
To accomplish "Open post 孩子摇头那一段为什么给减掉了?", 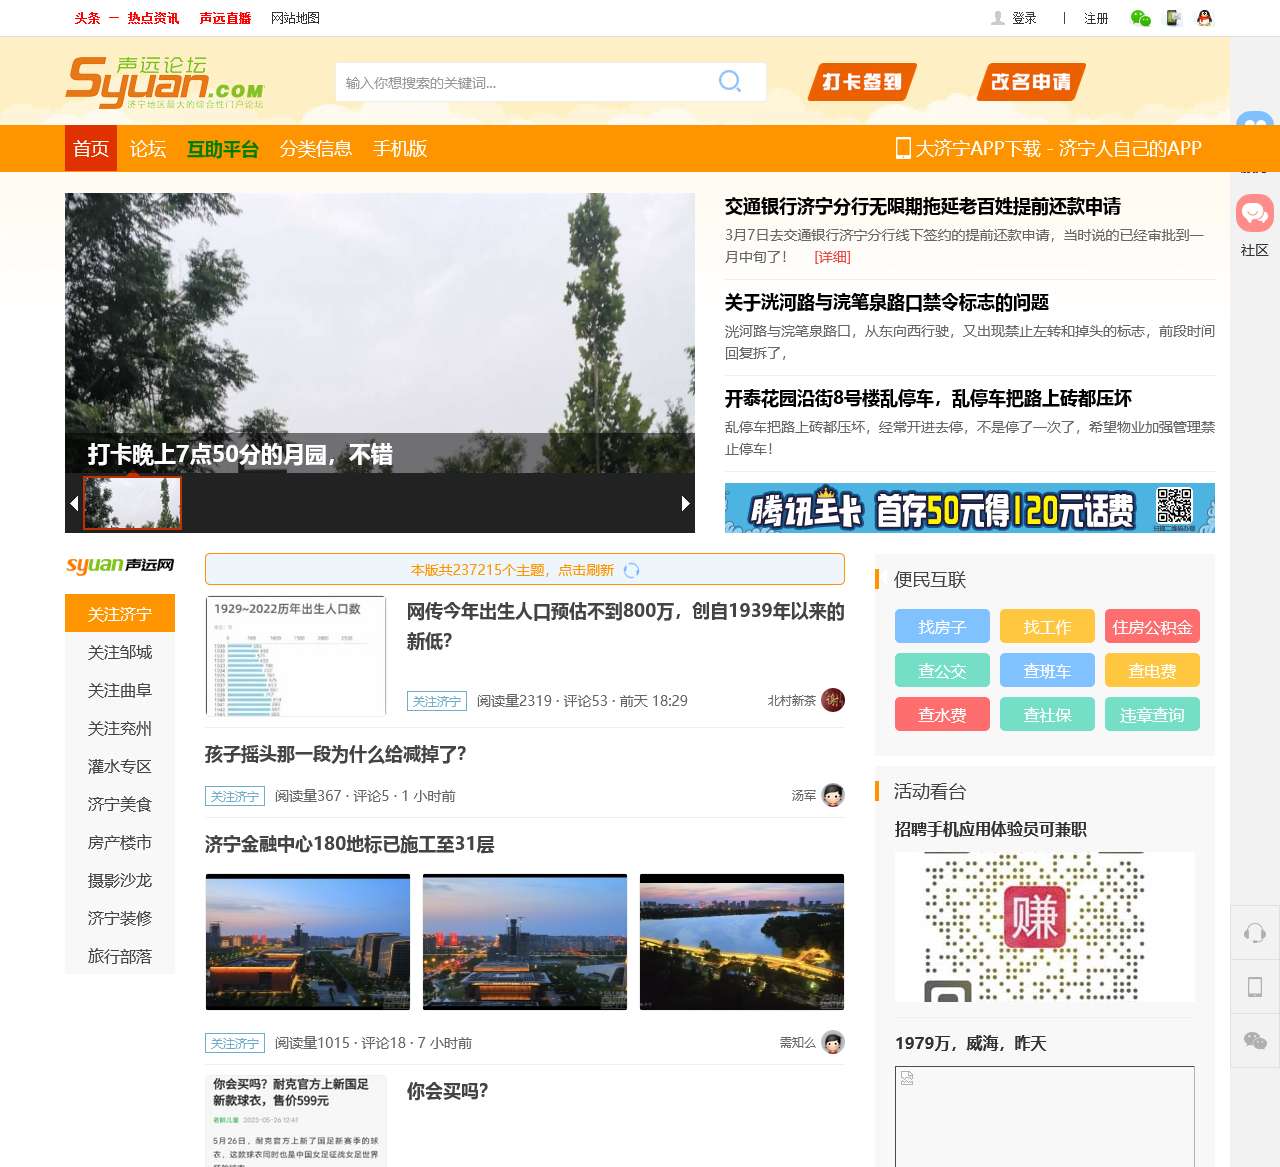I will pyautogui.click(x=335, y=754).
